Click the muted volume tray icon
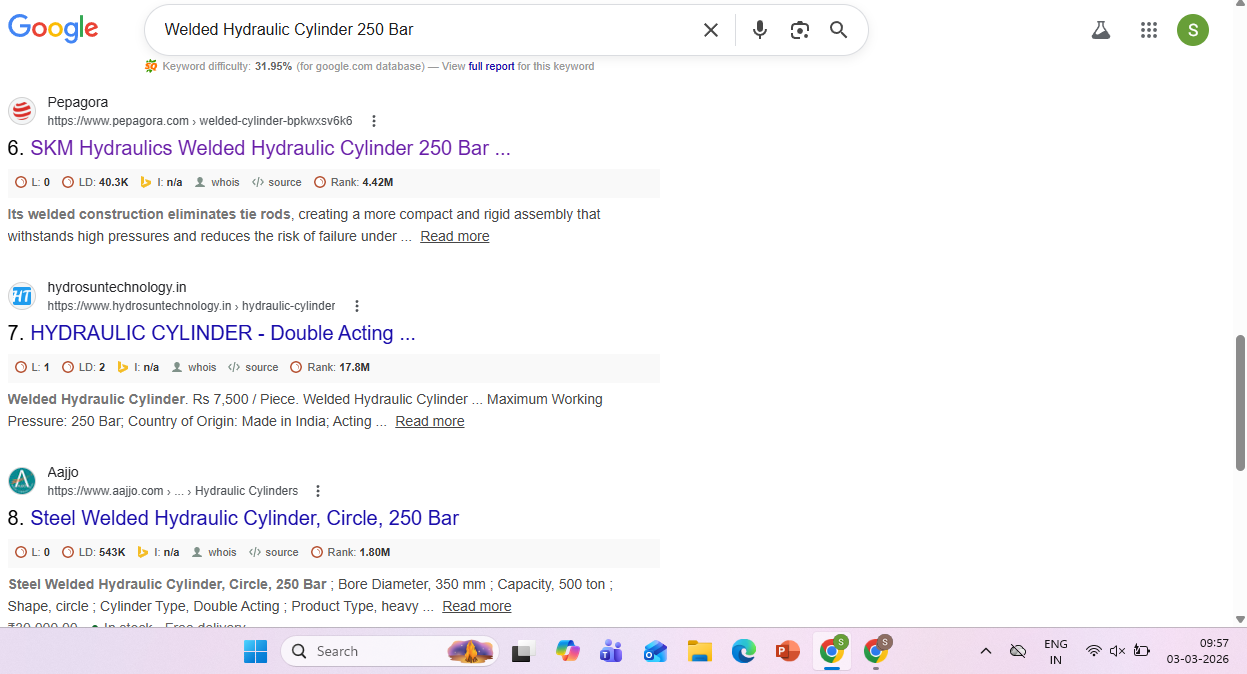This screenshot has height=674, width=1247. tap(1118, 651)
